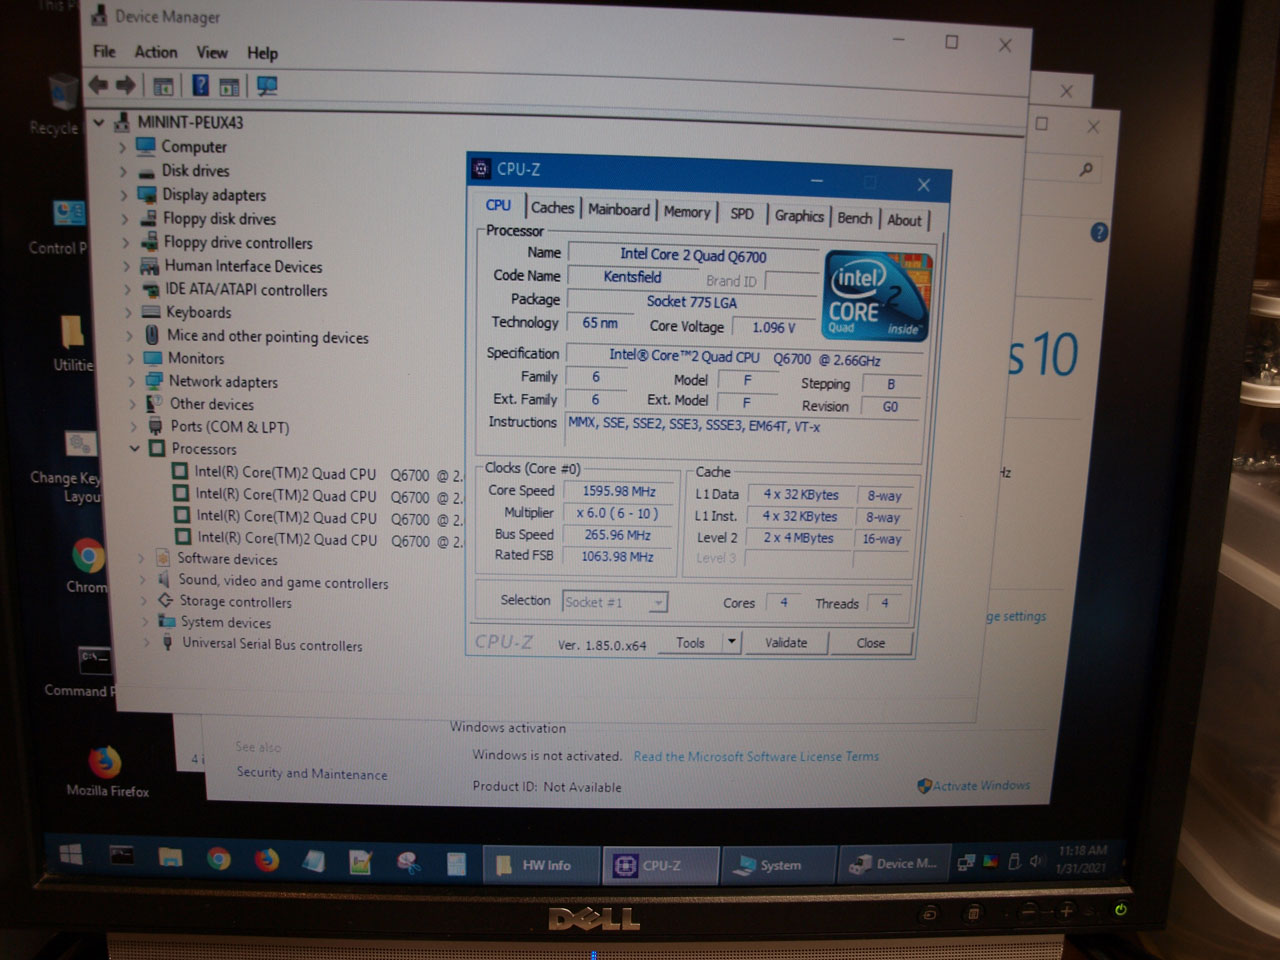Open the Windows Start menu
The height and width of the screenshot is (960, 1280).
71,855
